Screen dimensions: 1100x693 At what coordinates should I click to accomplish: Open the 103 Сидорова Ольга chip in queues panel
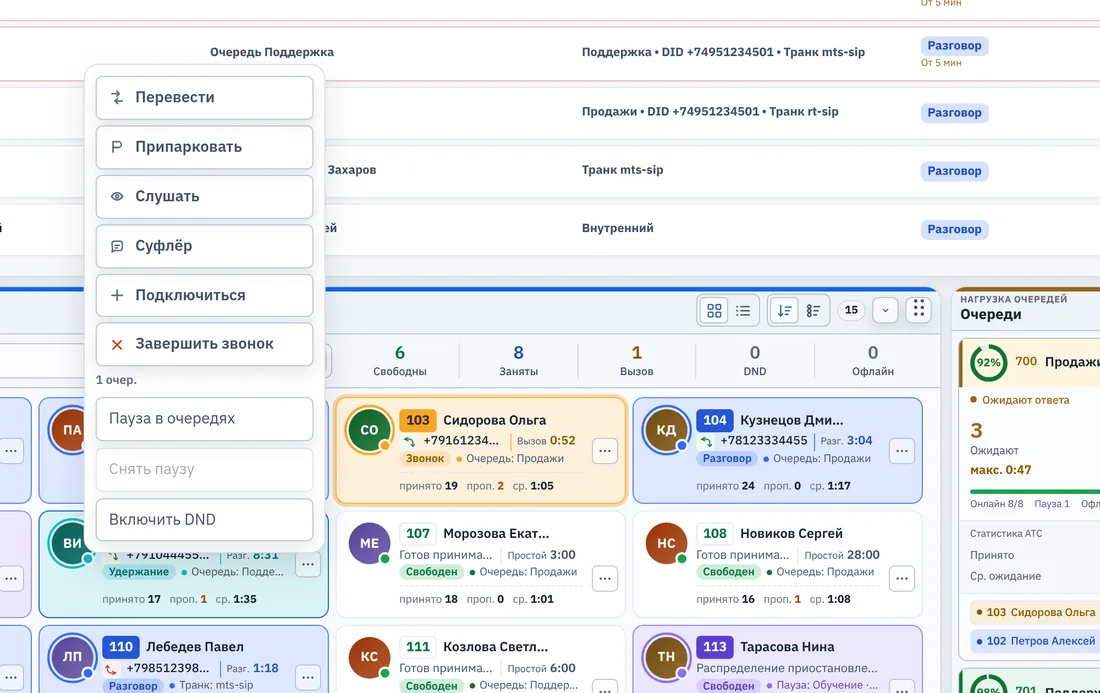1035,612
